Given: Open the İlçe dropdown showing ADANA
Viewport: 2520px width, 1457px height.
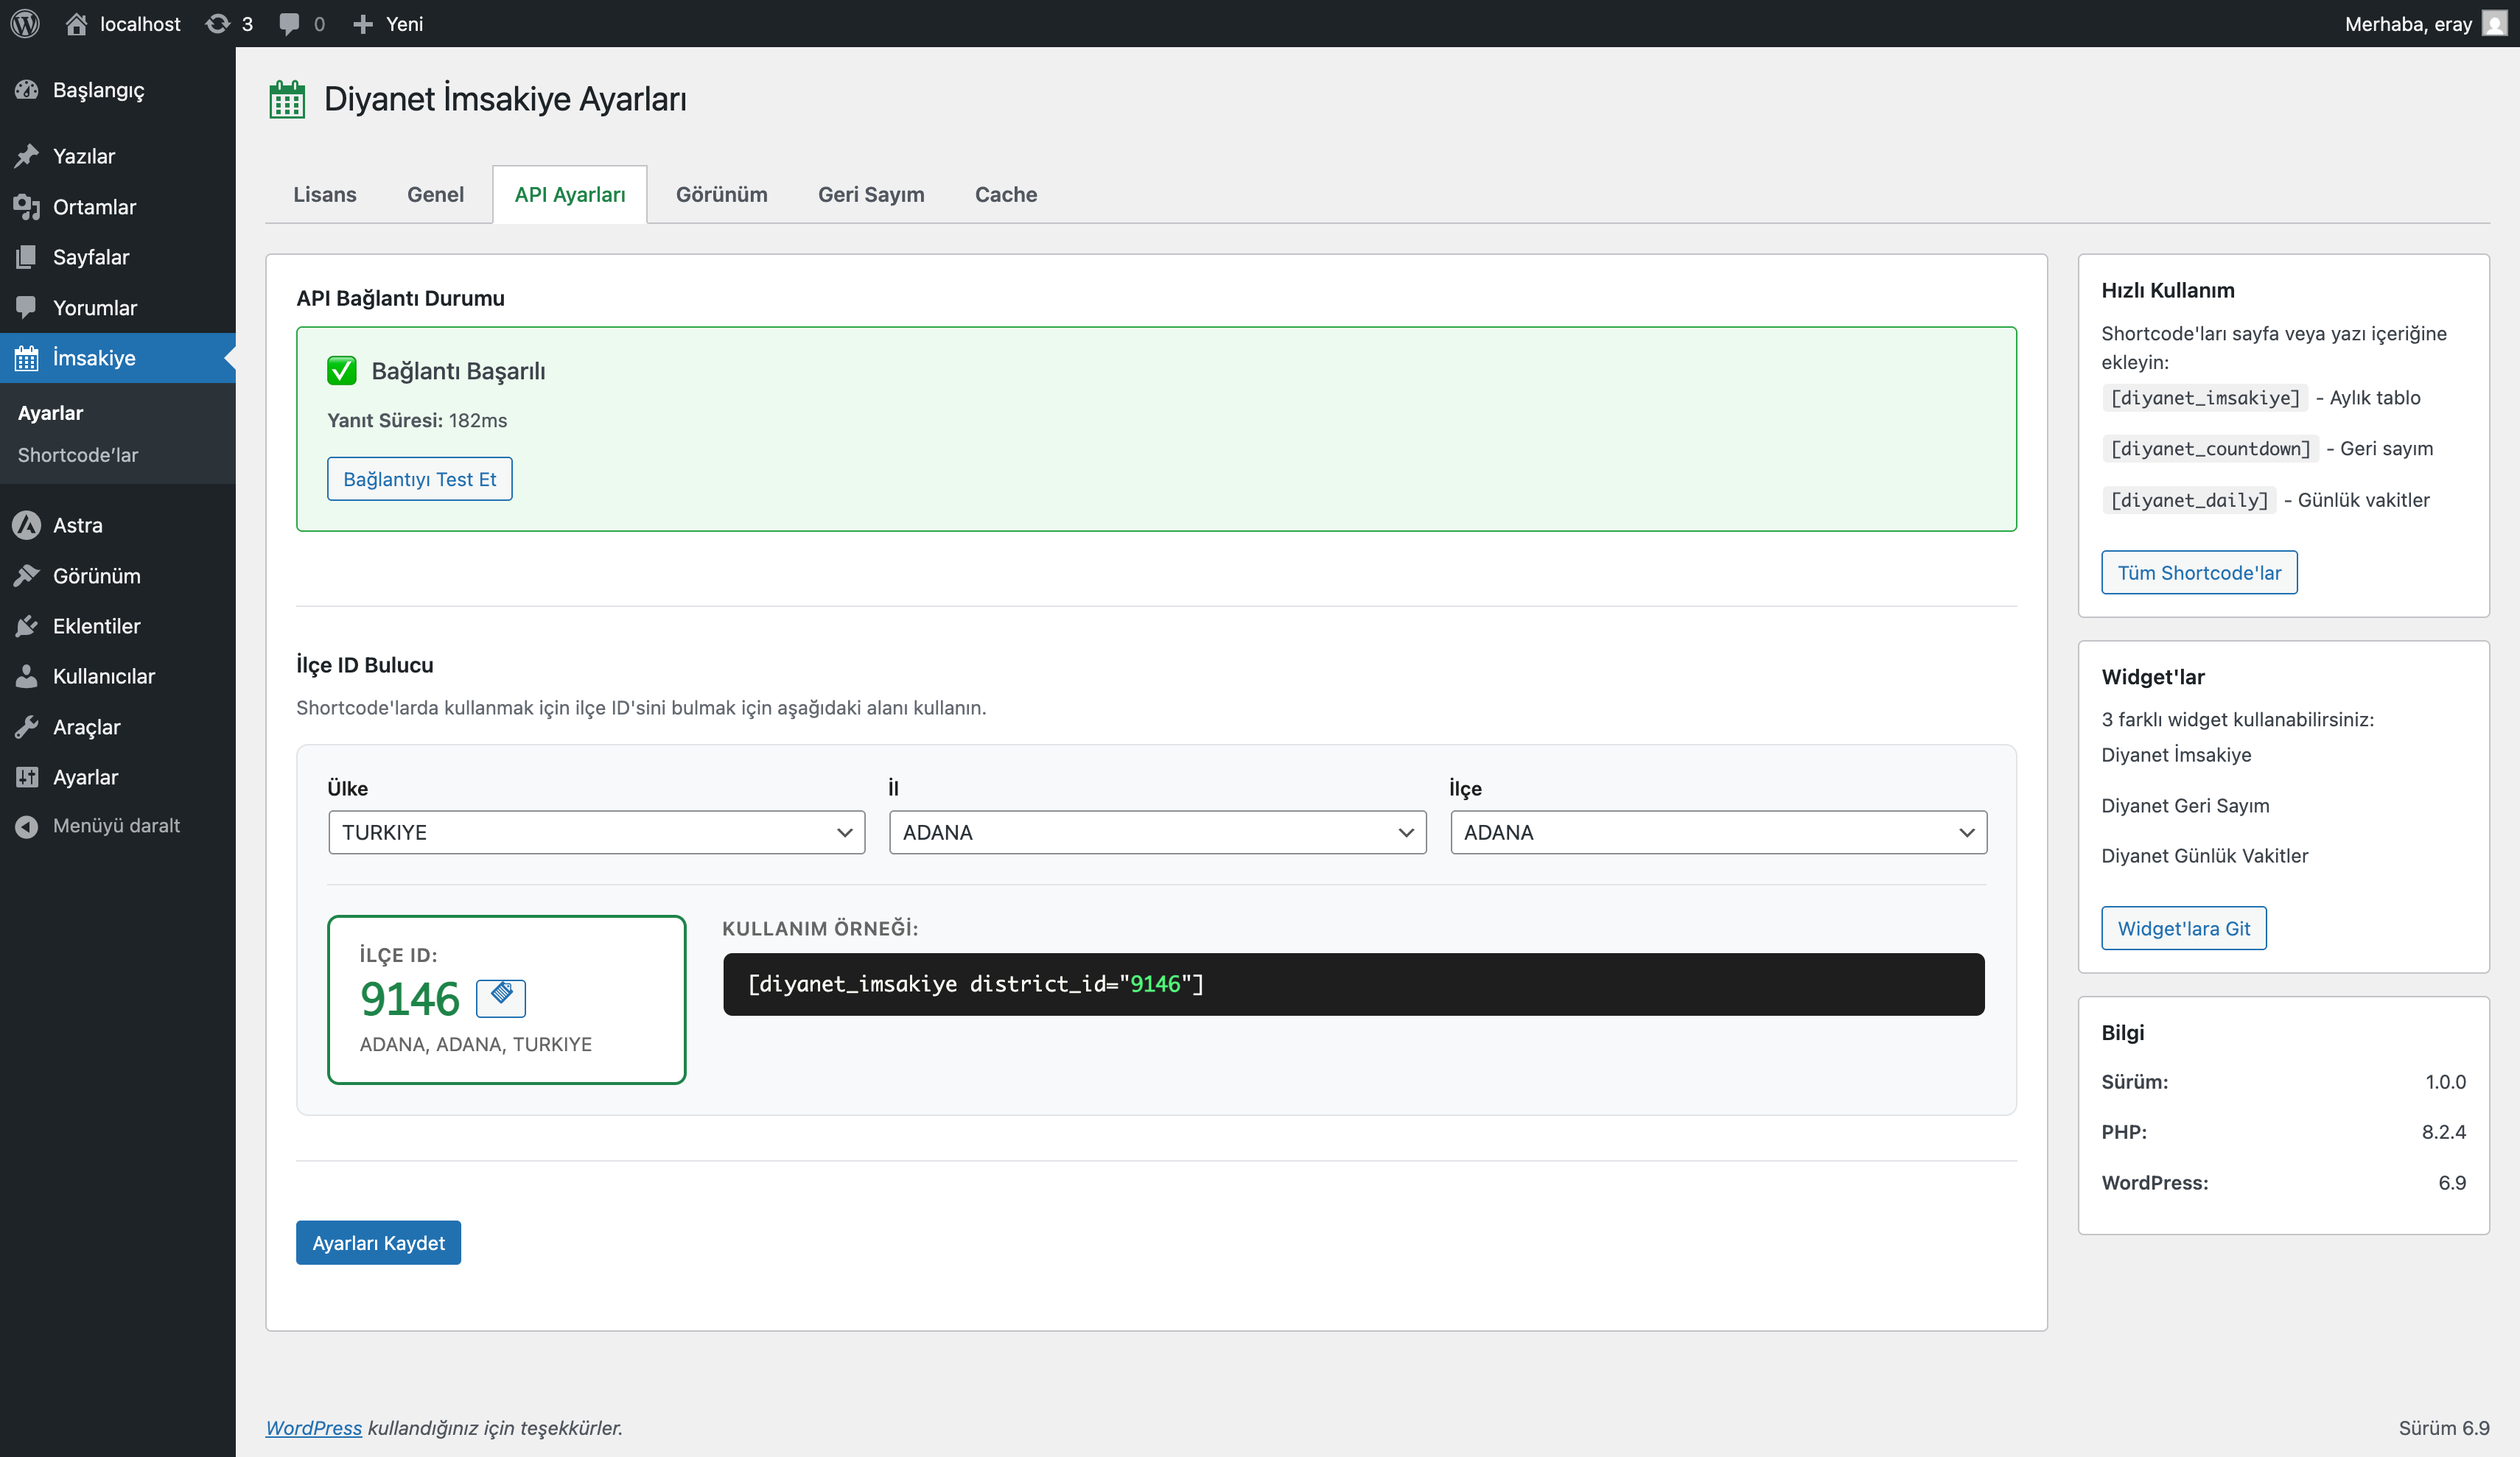Looking at the screenshot, I should [1718, 832].
